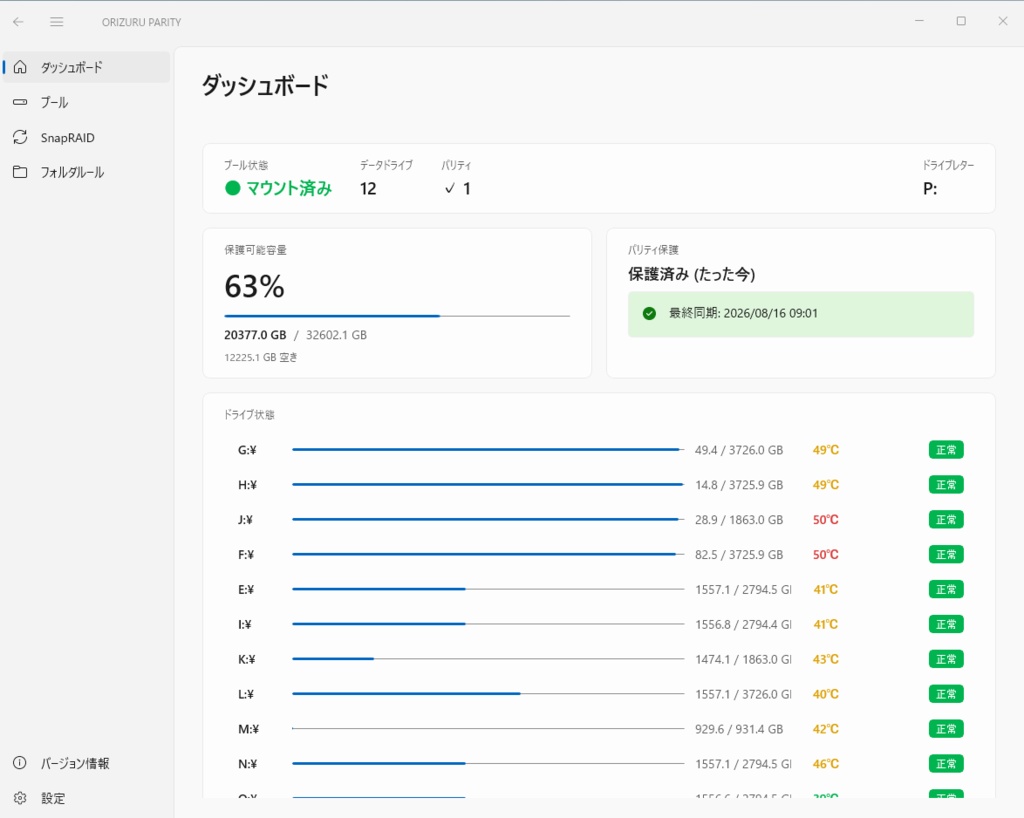1024x818 pixels.
Task: Click 929.6 / 931.4 GB value
Action: coord(739,729)
